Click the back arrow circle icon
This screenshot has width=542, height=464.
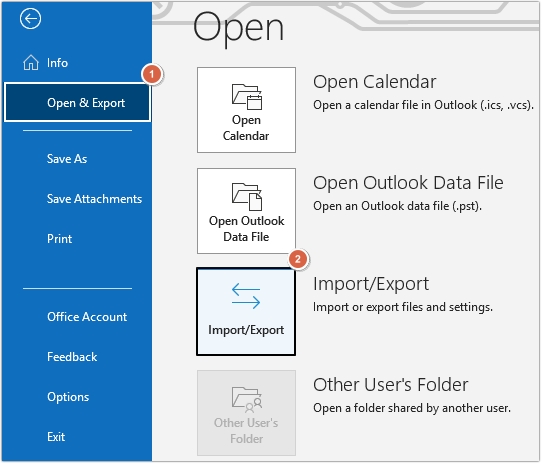click(x=30, y=18)
